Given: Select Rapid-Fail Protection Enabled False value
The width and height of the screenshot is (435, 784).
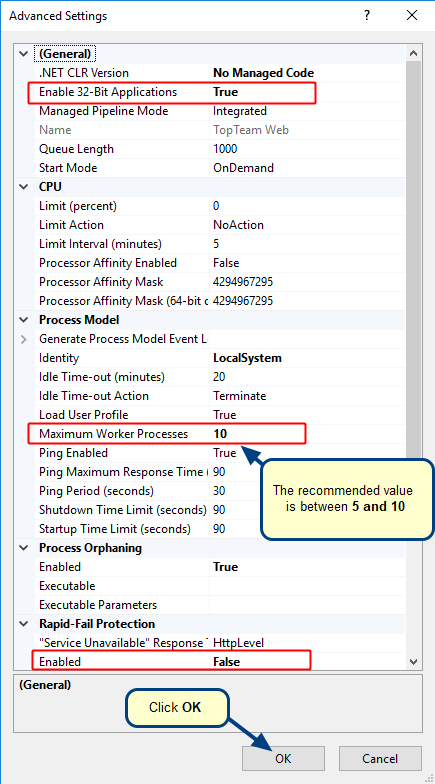Looking at the screenshot, I should [226, 662].
